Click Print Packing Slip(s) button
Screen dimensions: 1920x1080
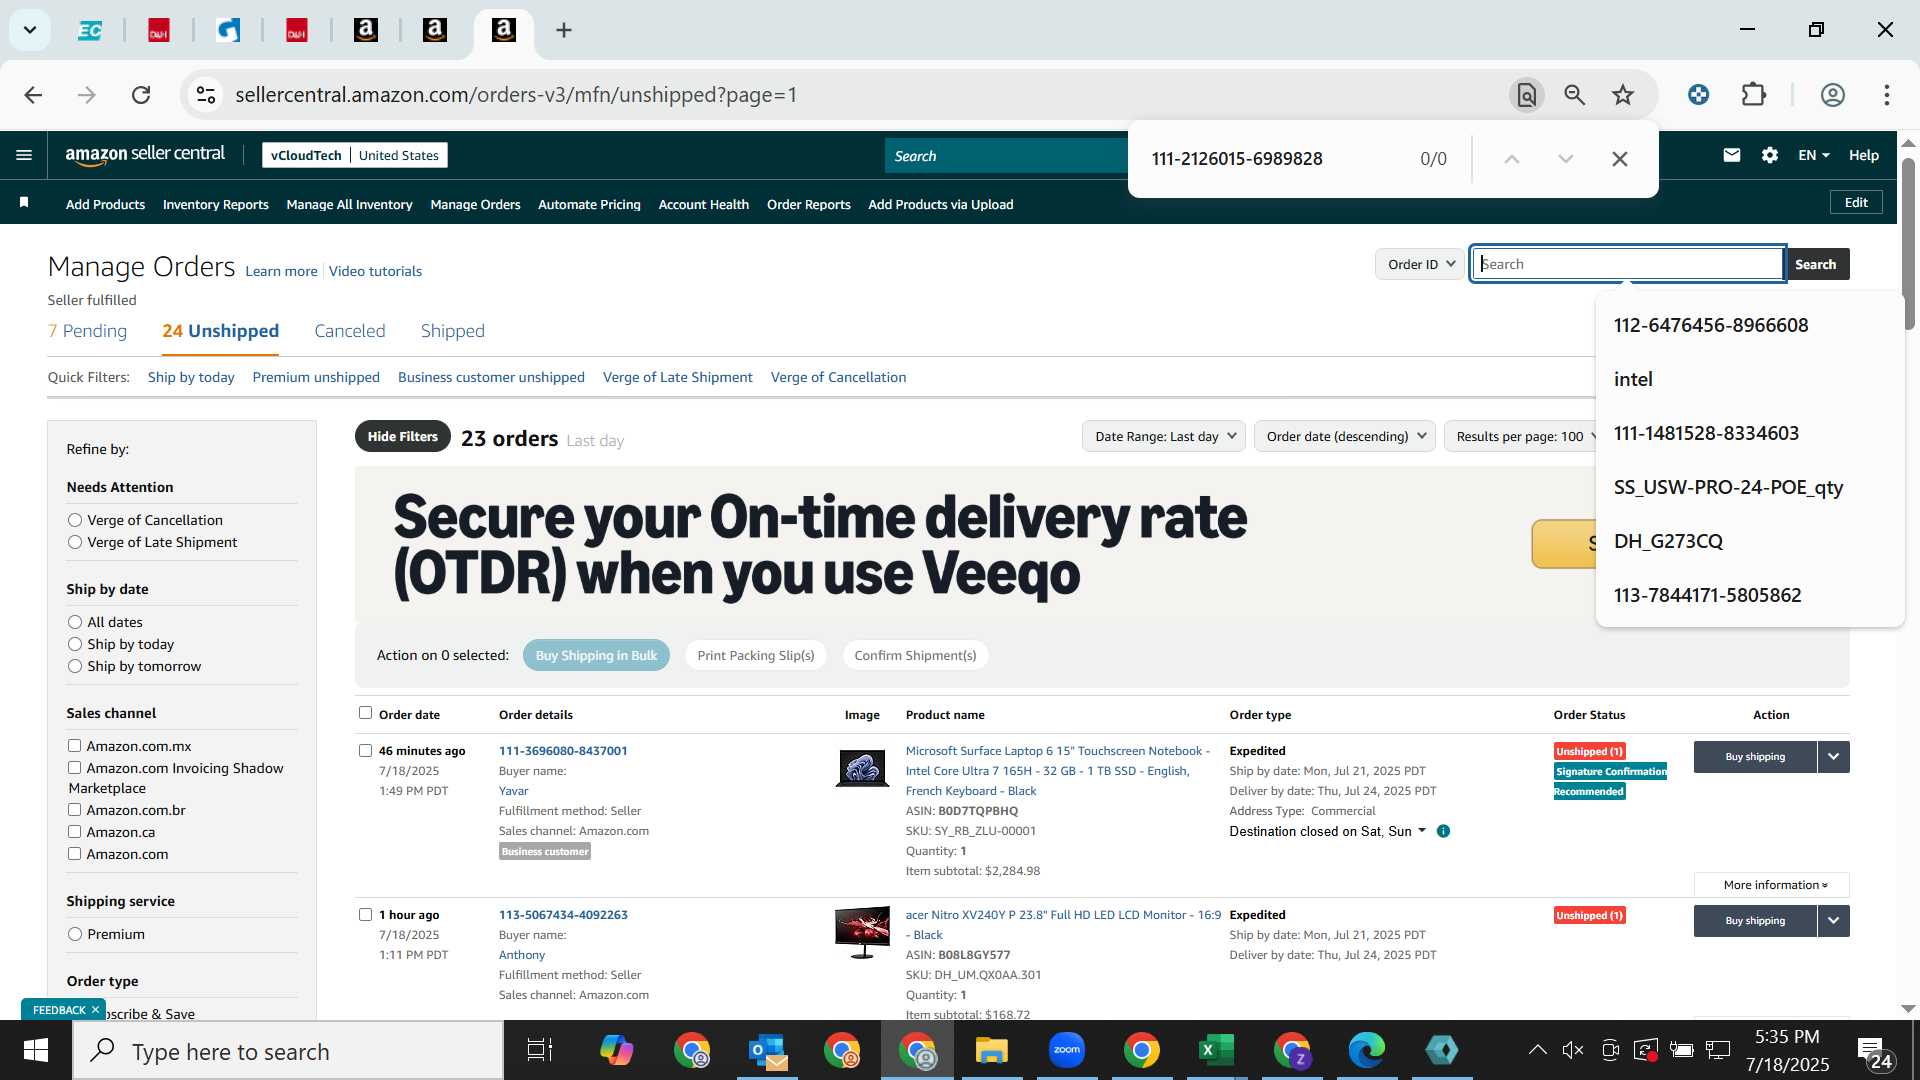[756, 655]
